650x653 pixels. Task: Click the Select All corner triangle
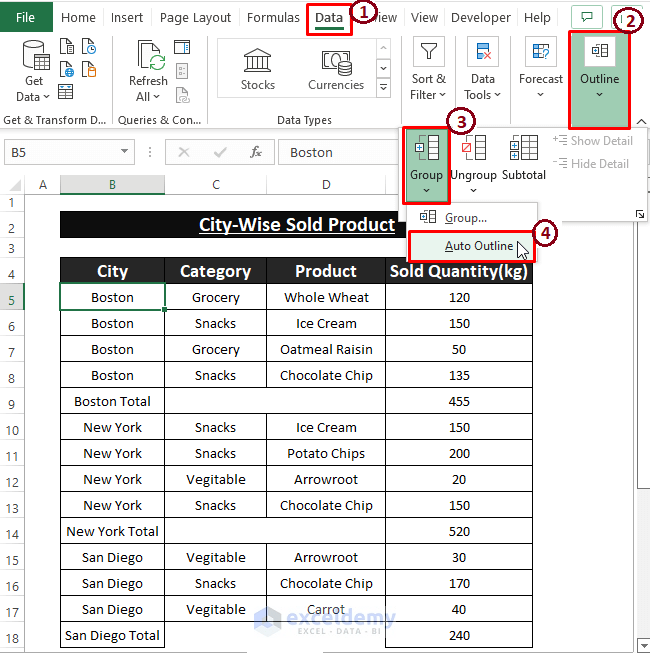(14, 184)
